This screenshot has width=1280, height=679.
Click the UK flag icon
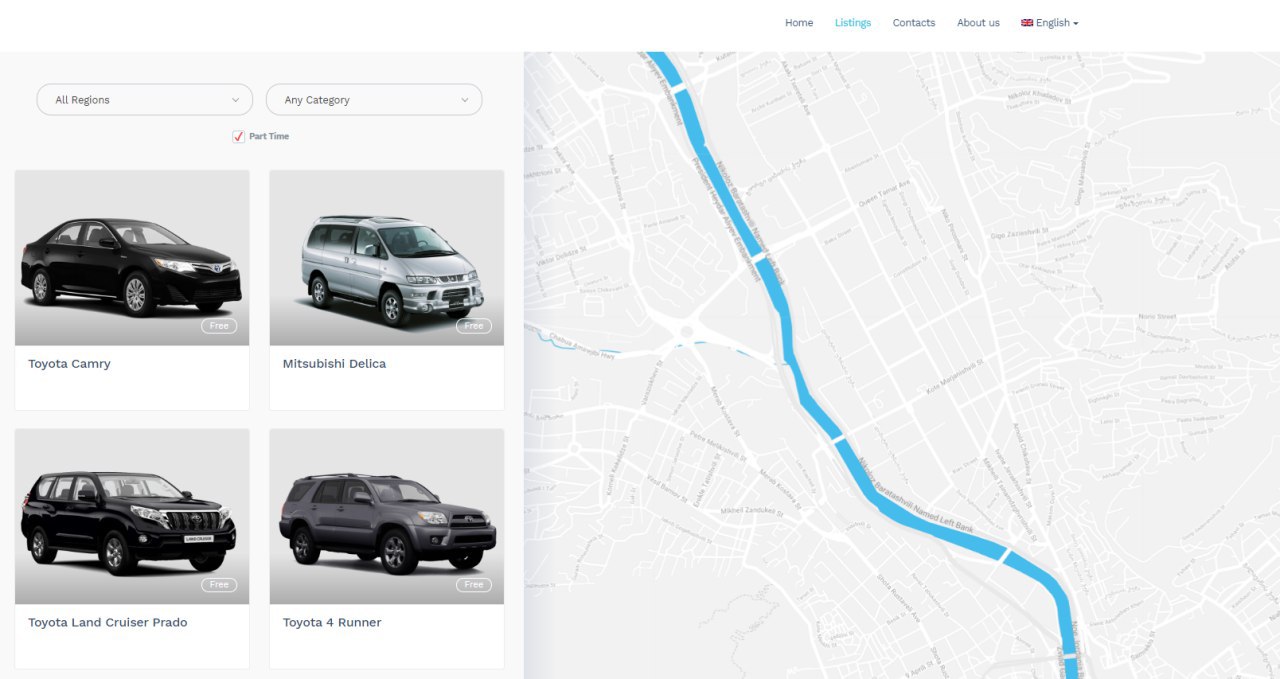click(1027, 23)
